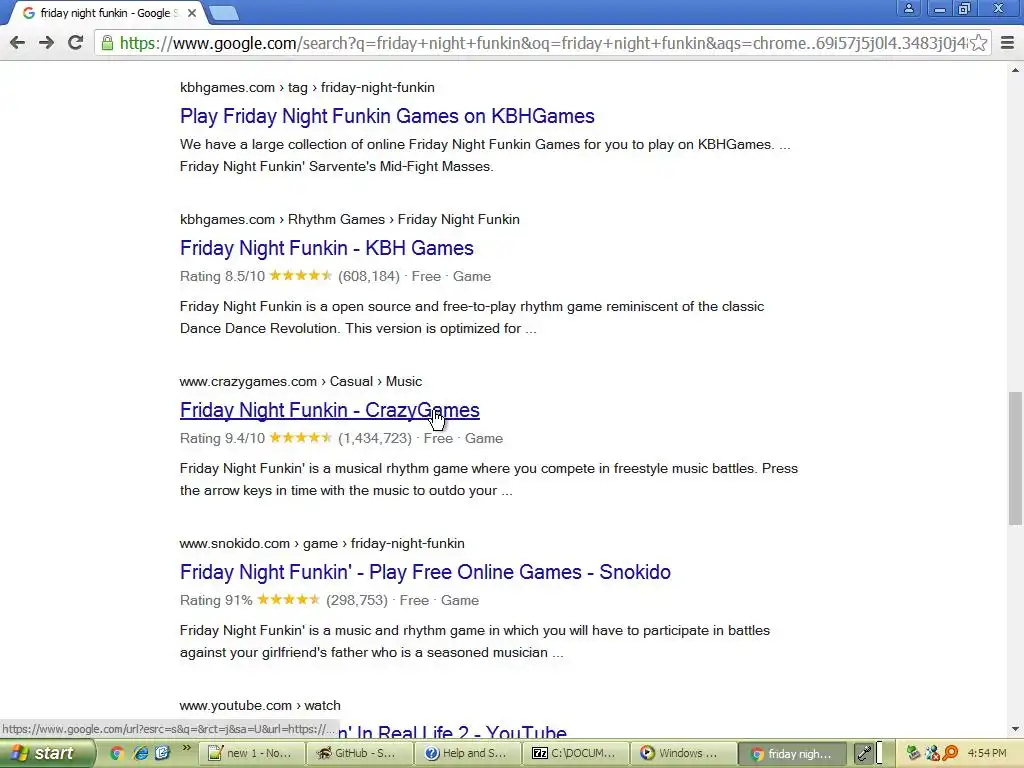Go forward to the next page

(x=46, y=43)
